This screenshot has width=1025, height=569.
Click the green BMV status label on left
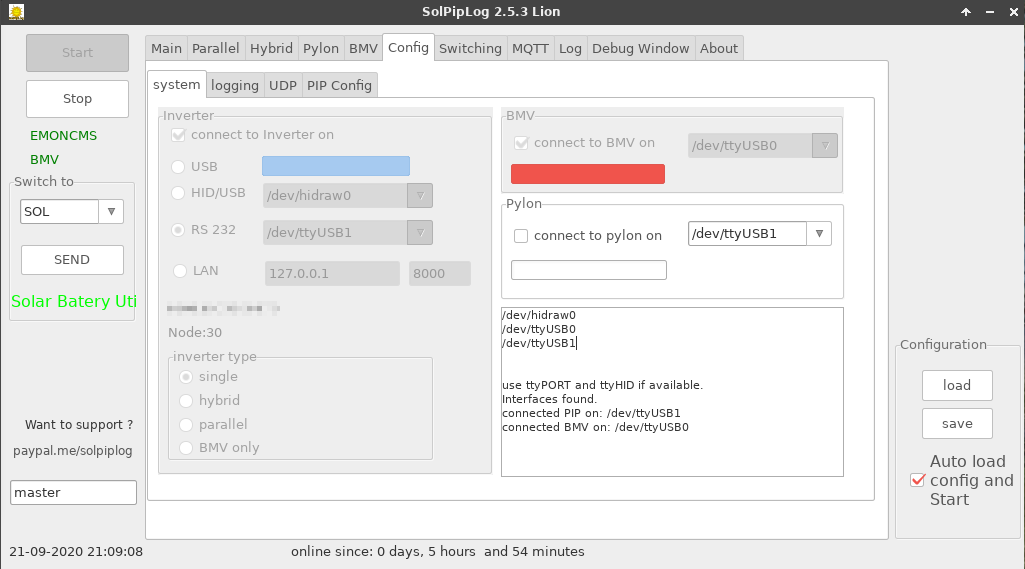coord(44,160)
